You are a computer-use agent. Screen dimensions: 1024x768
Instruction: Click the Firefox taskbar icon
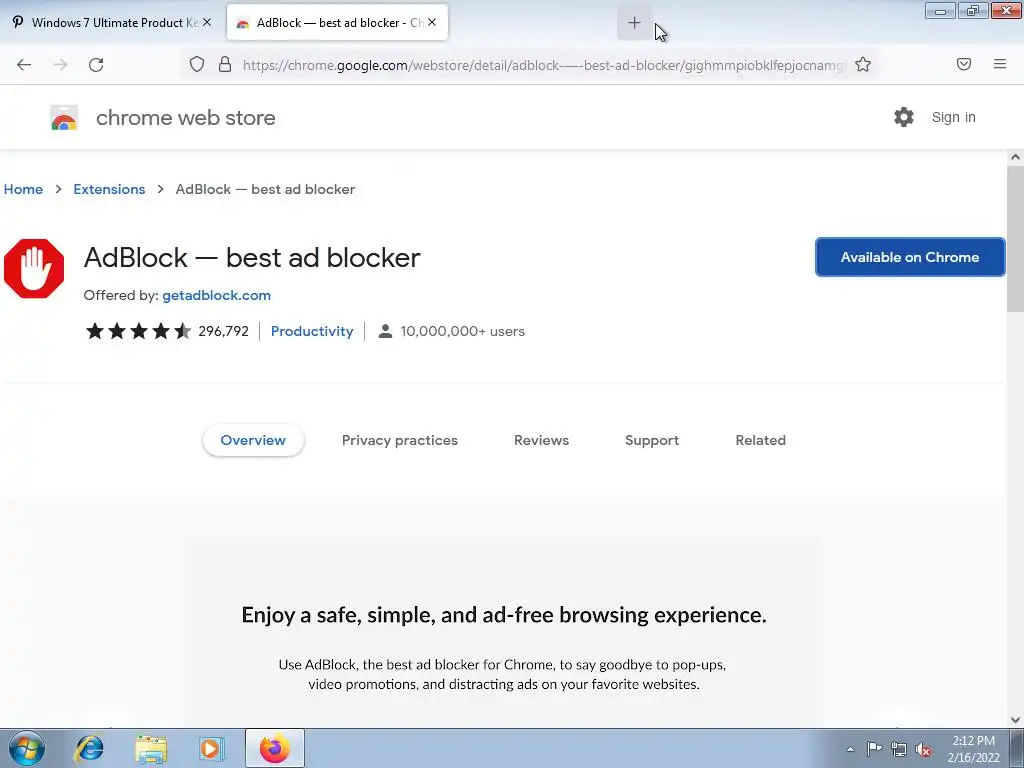coord(274,748)
